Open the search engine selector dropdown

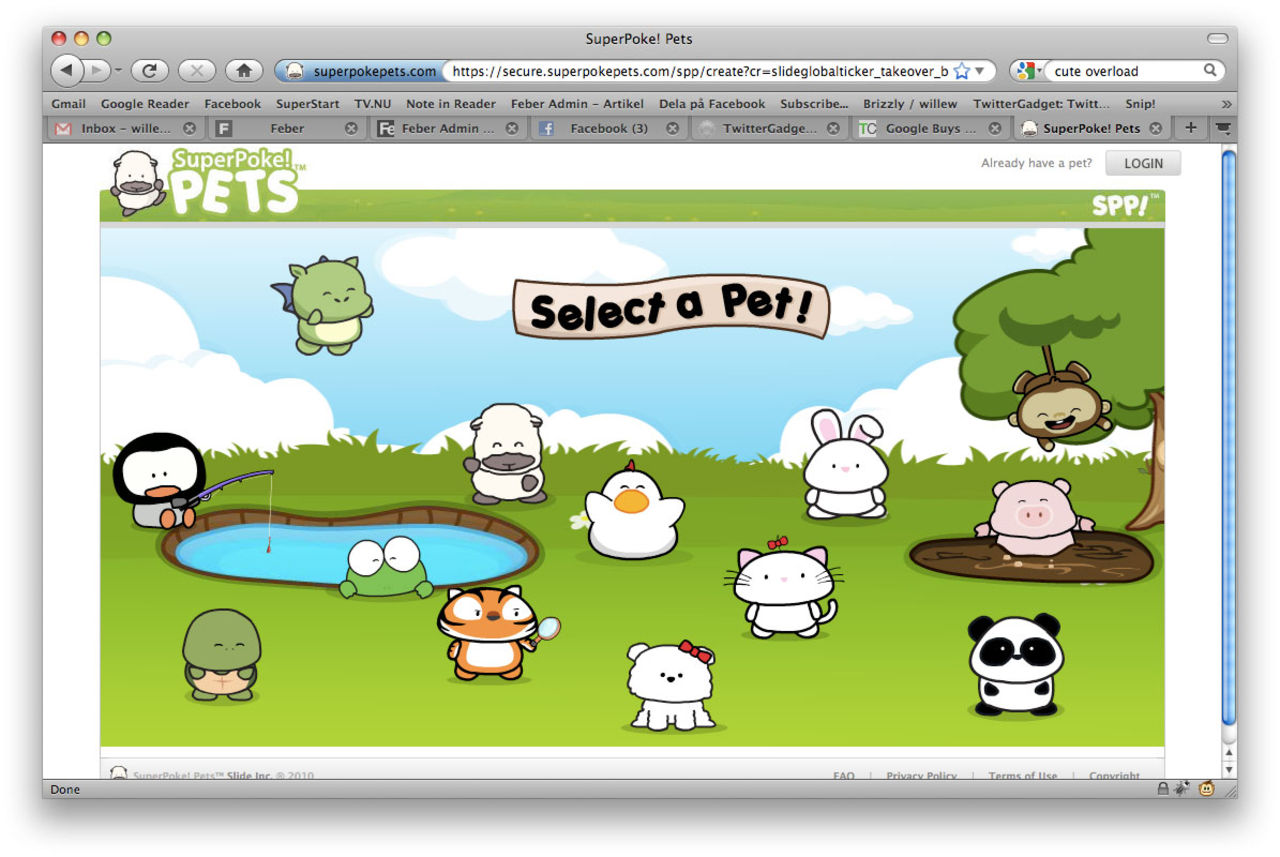[x=1029, y=71]
